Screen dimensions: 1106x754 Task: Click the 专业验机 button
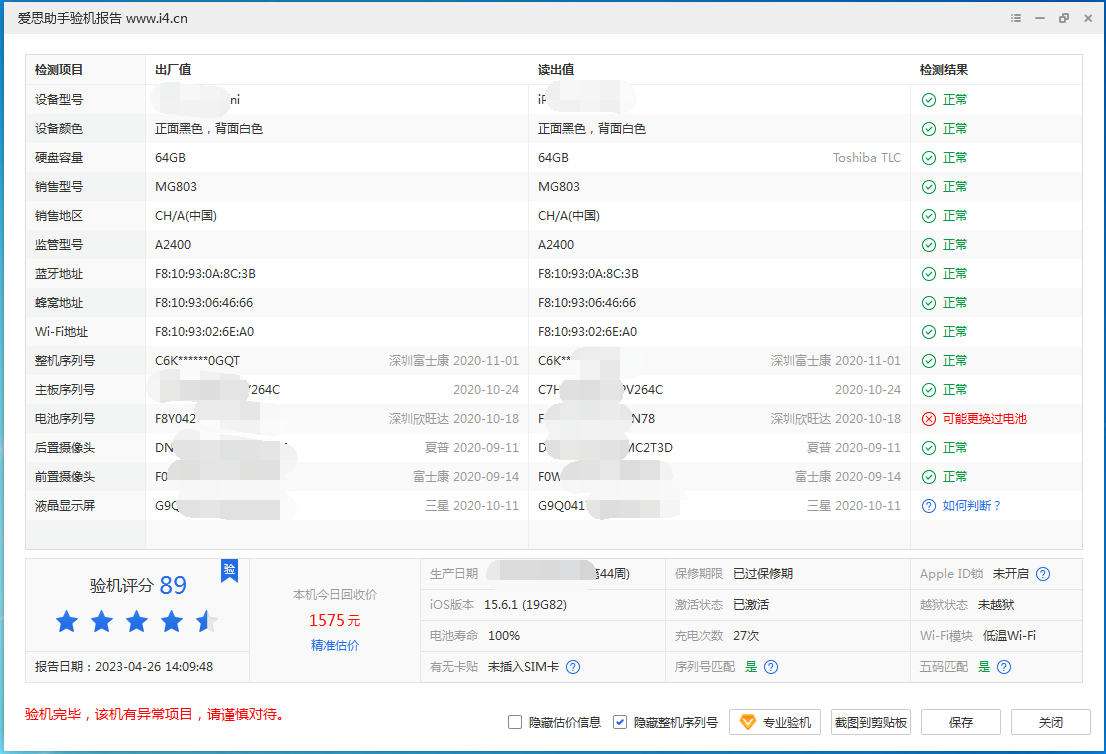point(774,722)
